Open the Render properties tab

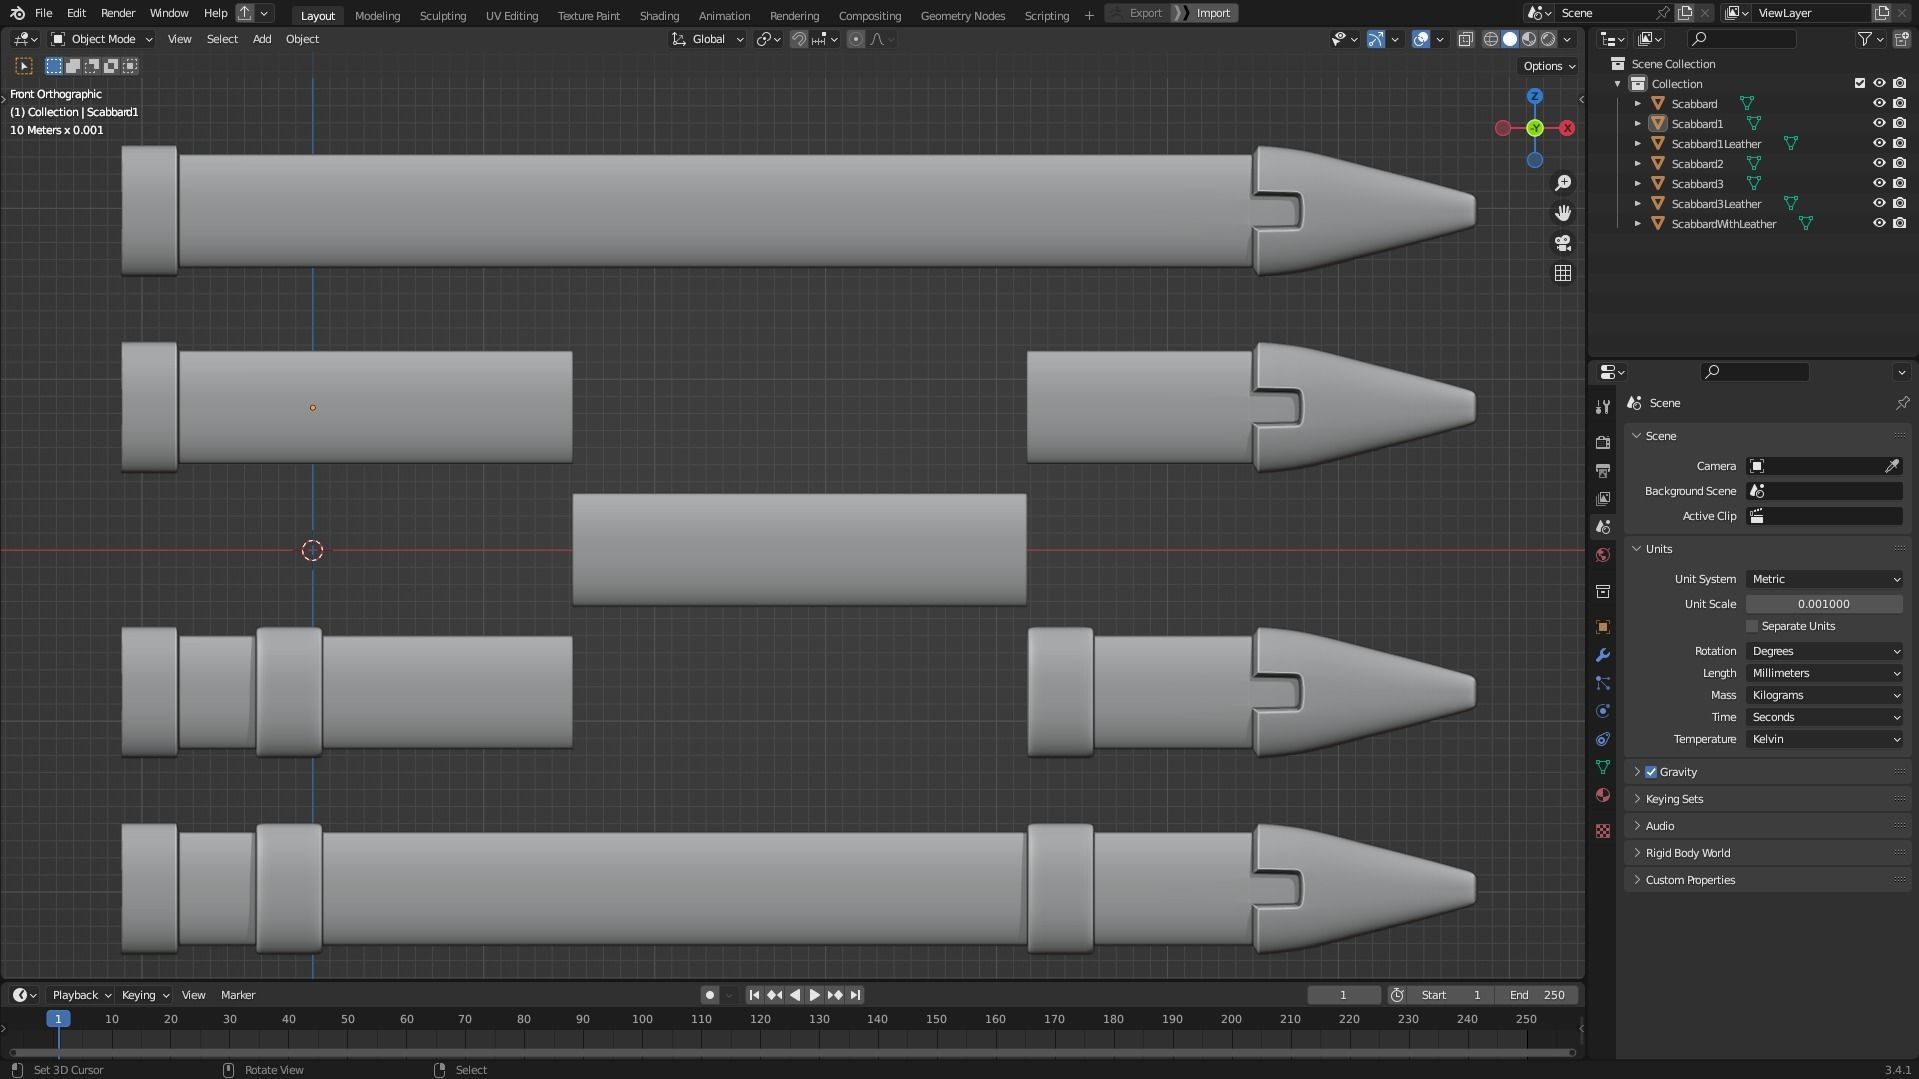[1603, 442]
